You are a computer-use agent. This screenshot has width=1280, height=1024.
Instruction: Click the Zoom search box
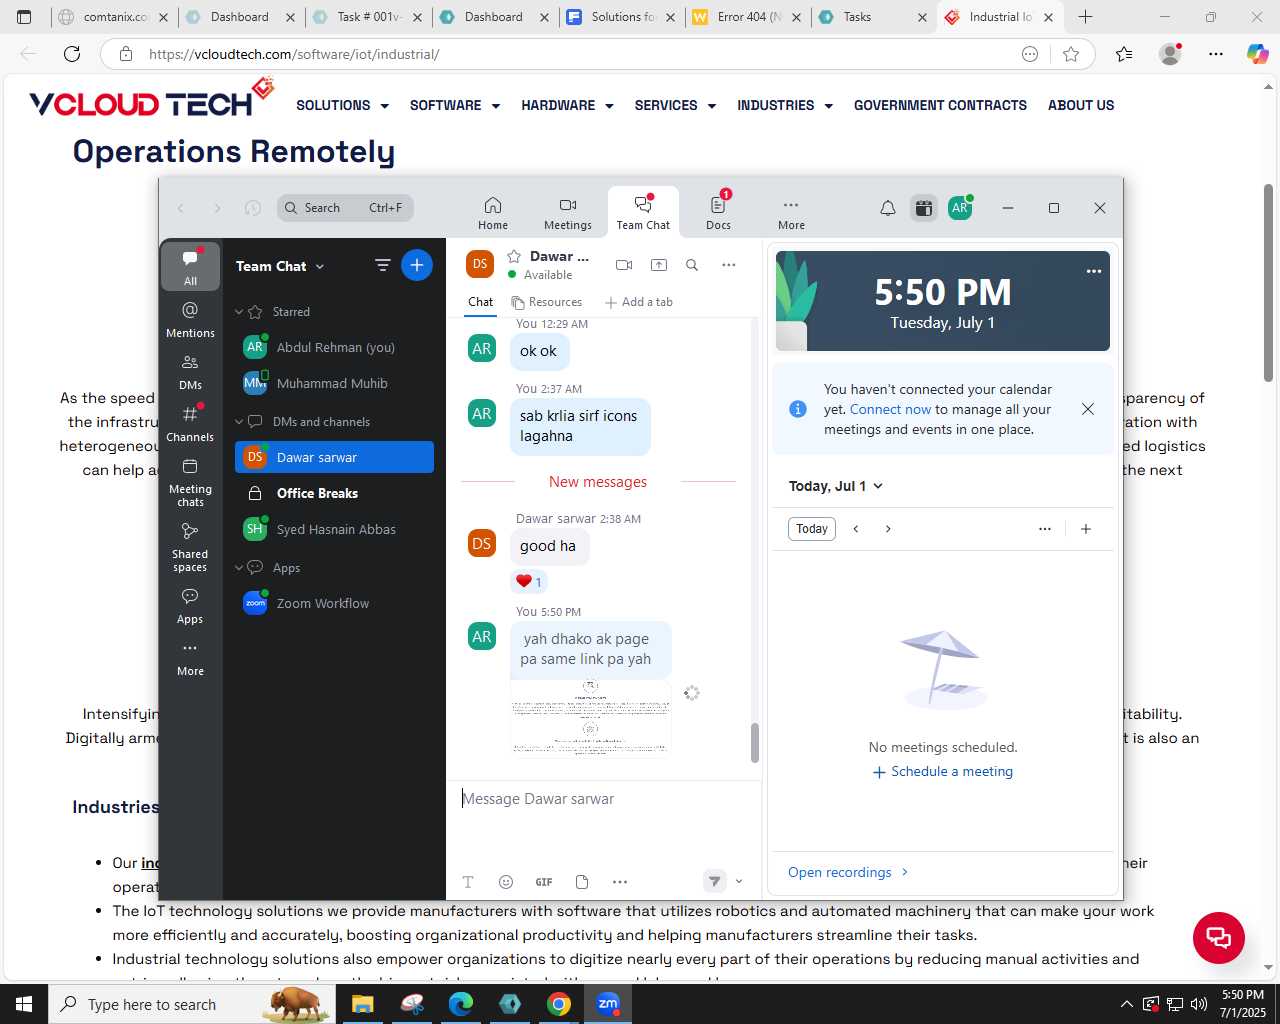coord(346,208)
